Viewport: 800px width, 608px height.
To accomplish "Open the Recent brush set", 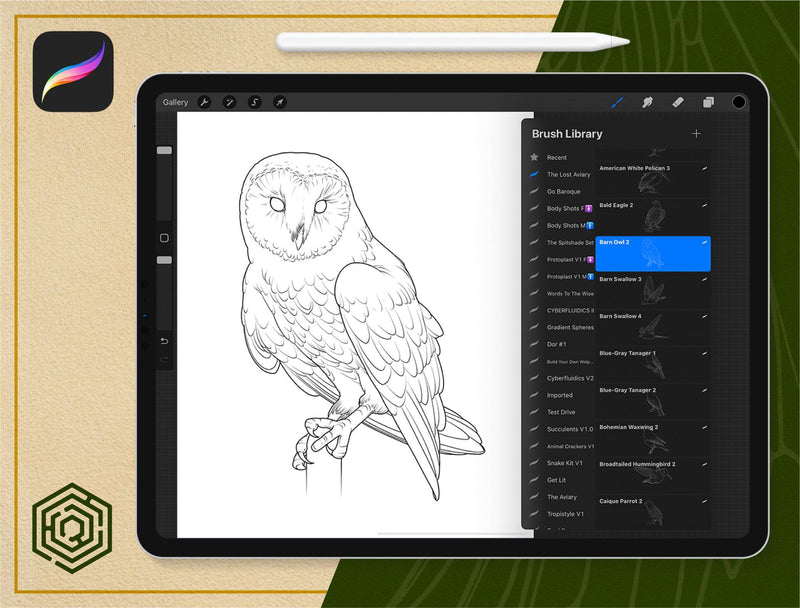I will point(556,157).
